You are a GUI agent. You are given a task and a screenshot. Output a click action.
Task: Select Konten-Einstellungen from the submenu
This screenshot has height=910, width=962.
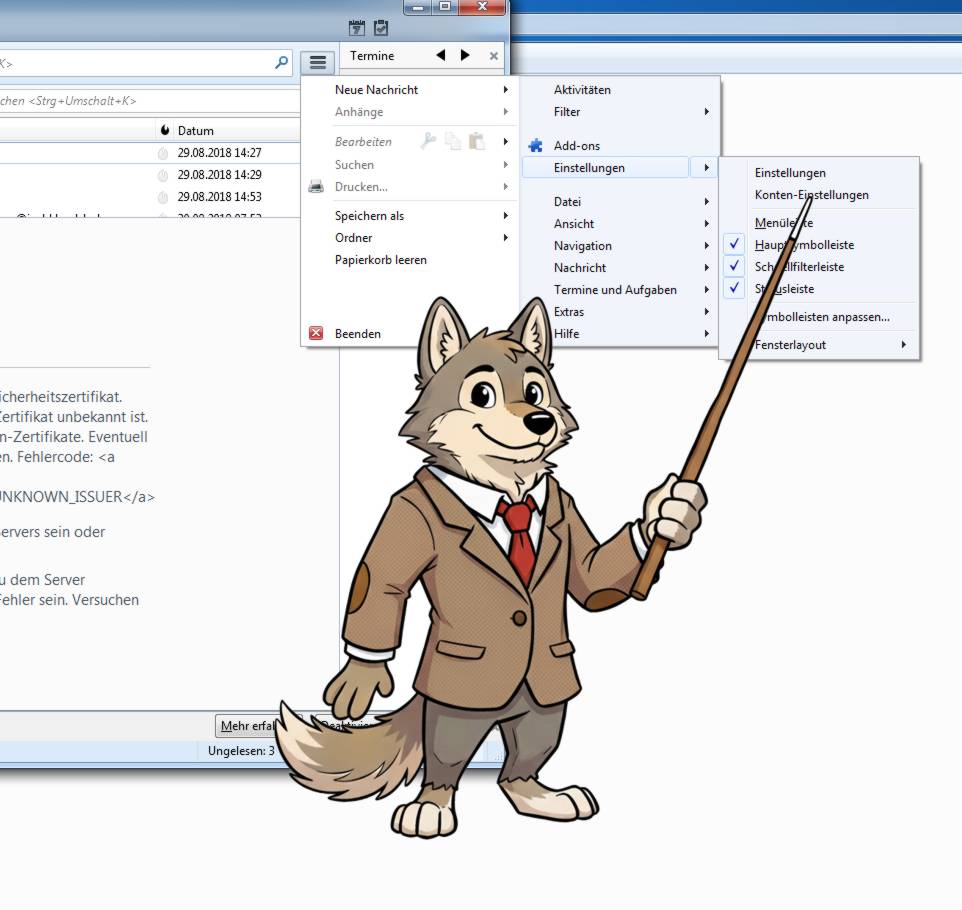pos(811,195)
